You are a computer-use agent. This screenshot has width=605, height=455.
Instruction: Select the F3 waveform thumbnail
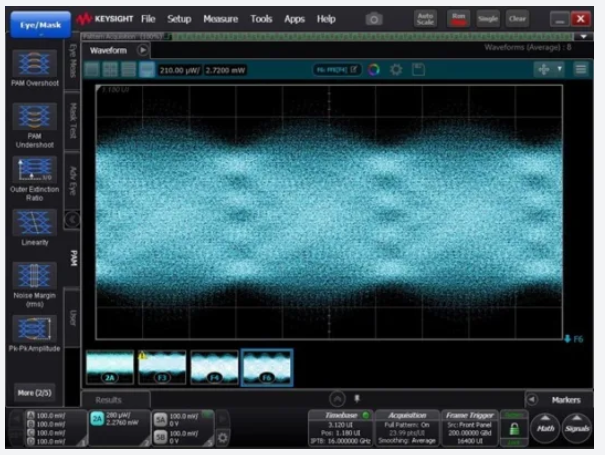coord(162,367)
